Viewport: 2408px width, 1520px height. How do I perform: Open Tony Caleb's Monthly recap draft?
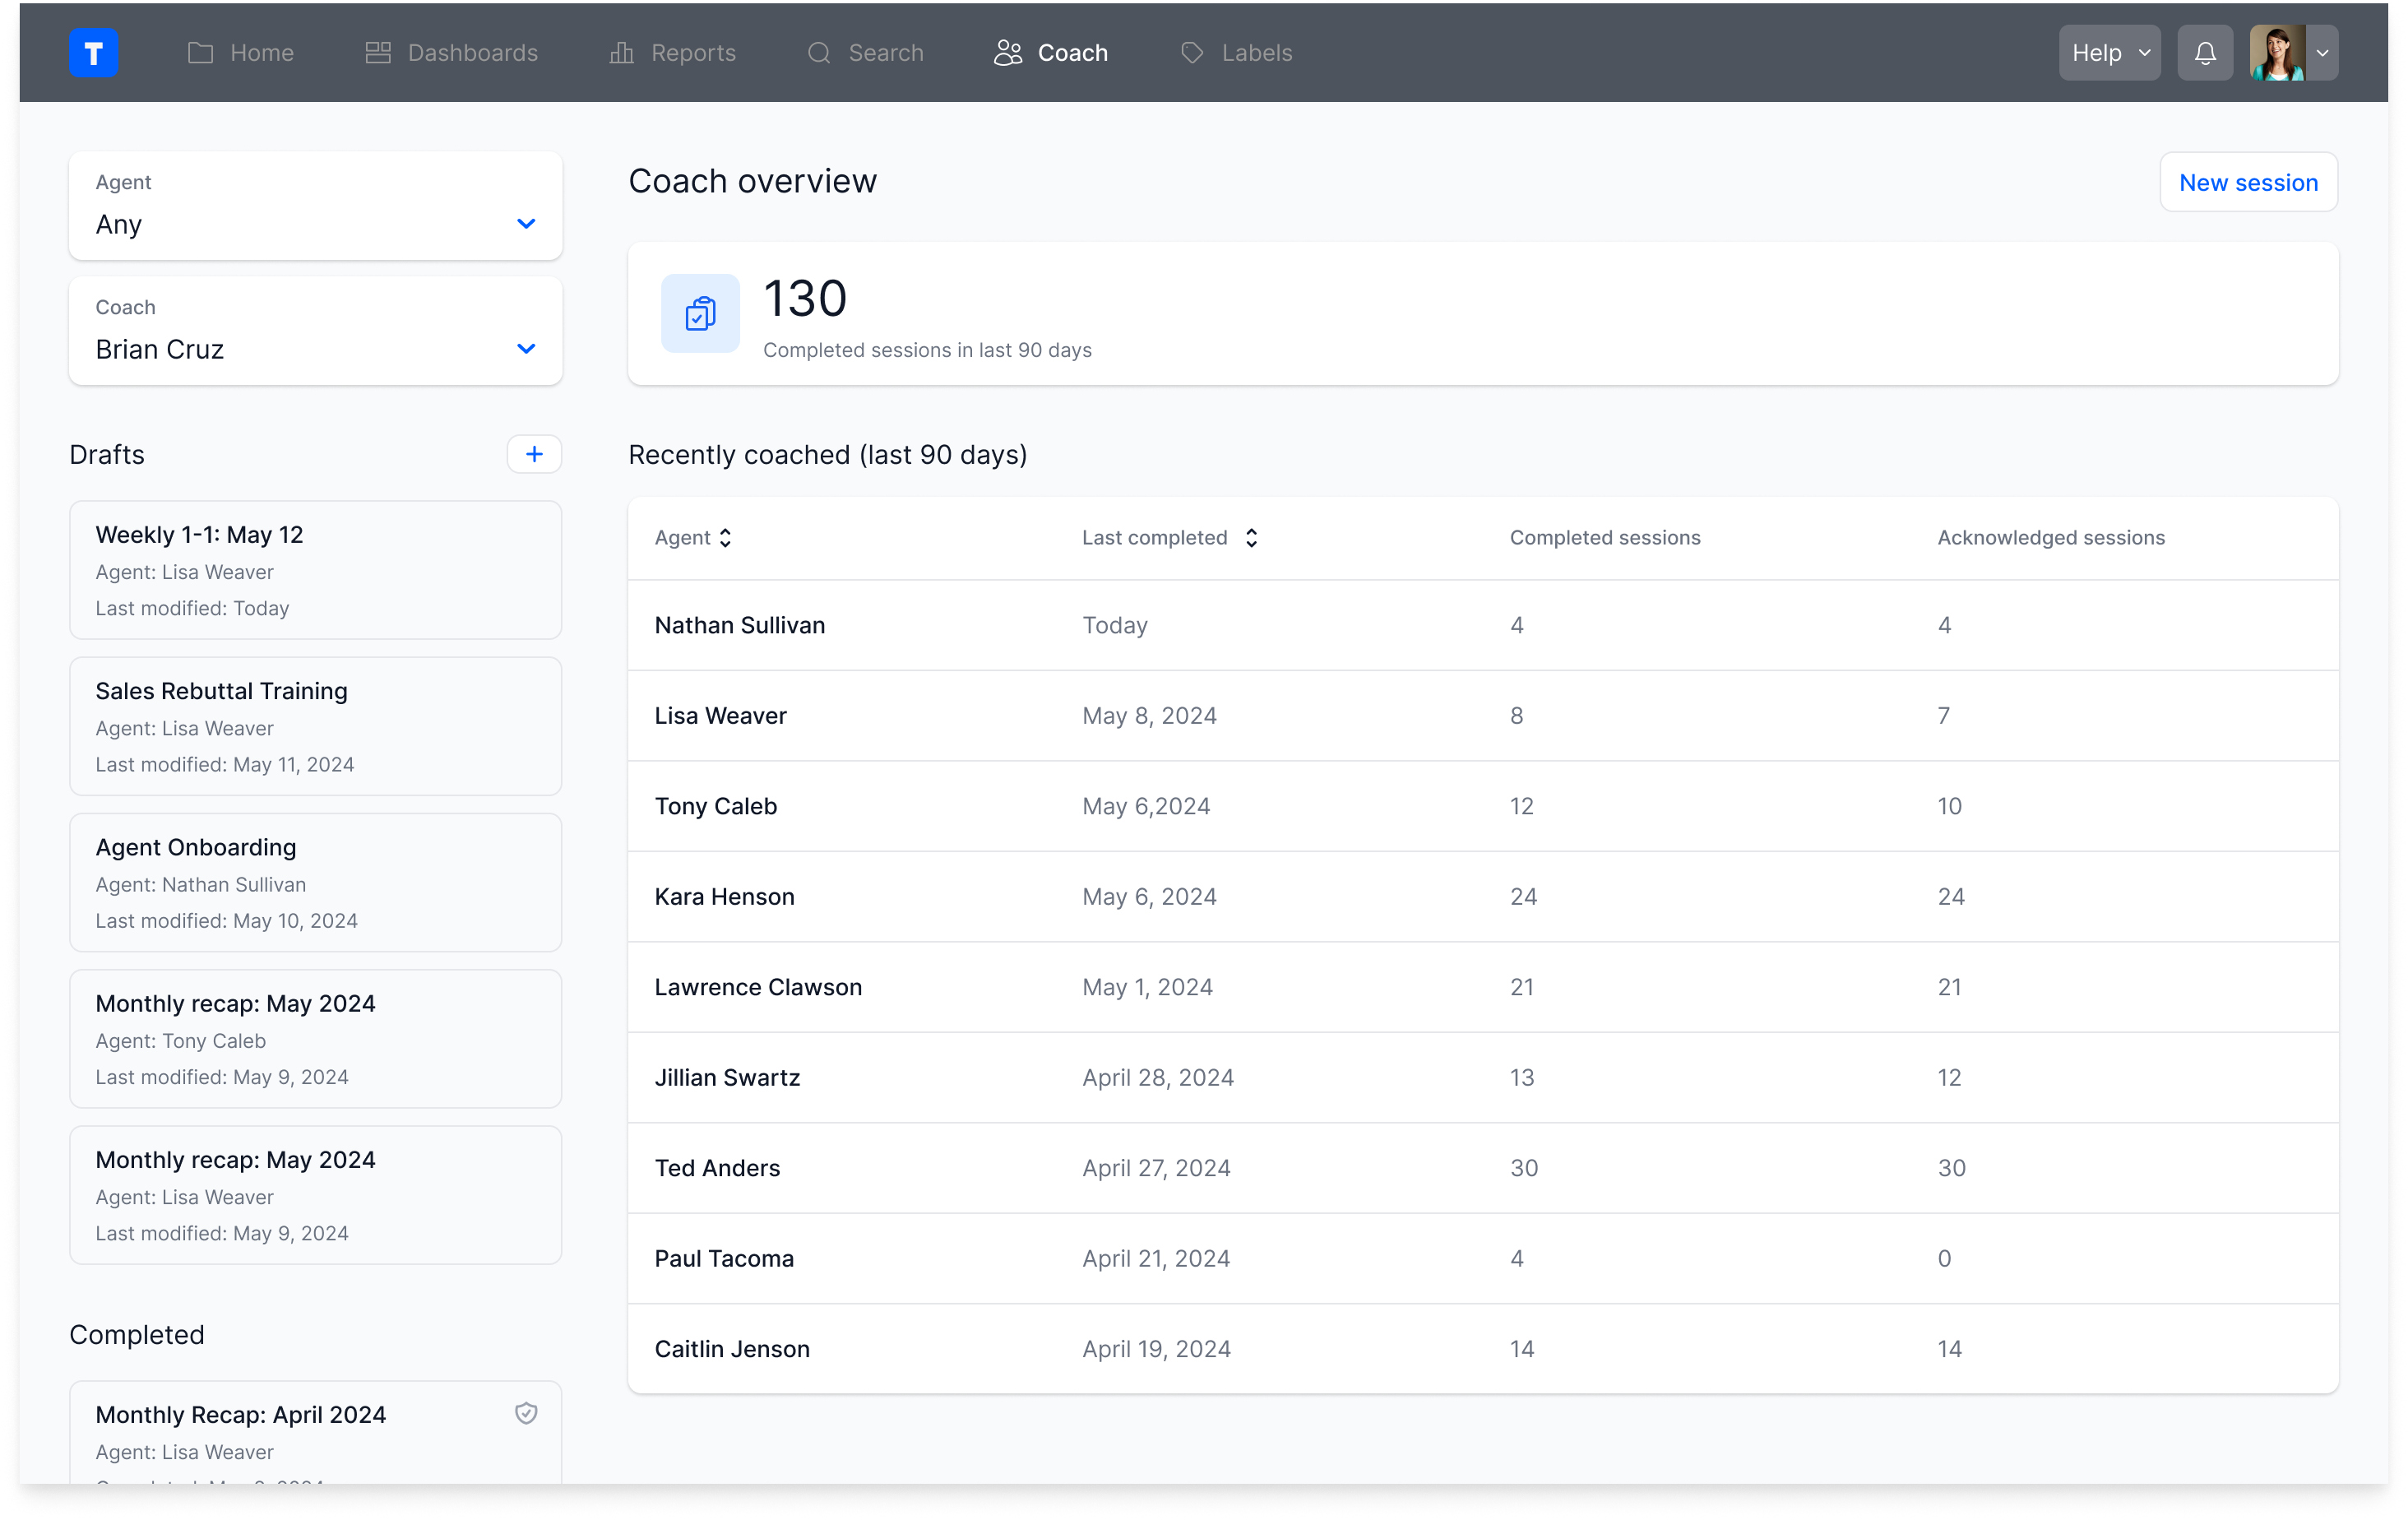[x=316, y=1039]
